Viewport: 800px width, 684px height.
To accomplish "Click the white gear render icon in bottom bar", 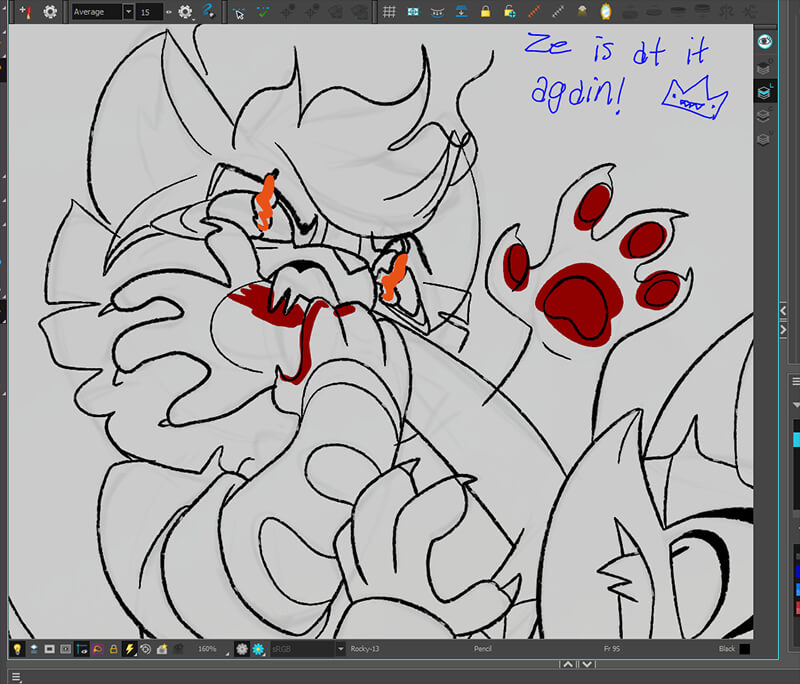I will [242, 649].
